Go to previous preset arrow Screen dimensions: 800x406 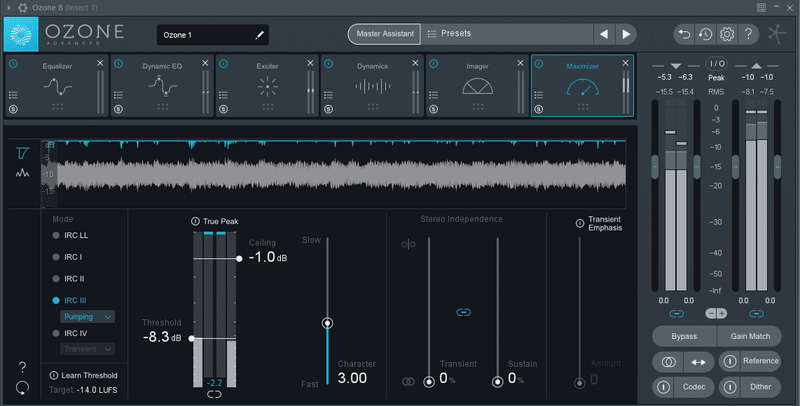tap(604, 34)
